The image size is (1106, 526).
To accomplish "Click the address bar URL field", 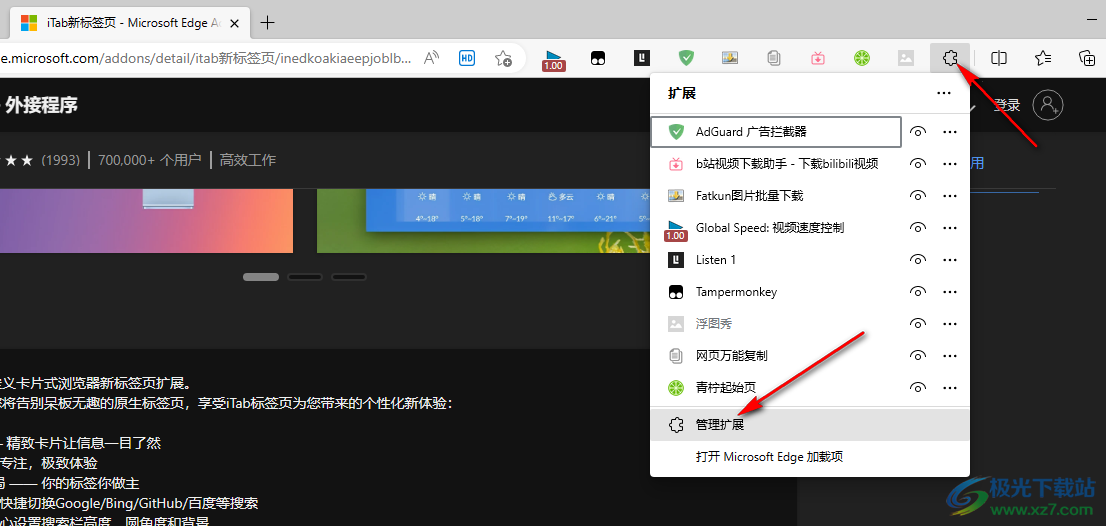I will point(206,59).
